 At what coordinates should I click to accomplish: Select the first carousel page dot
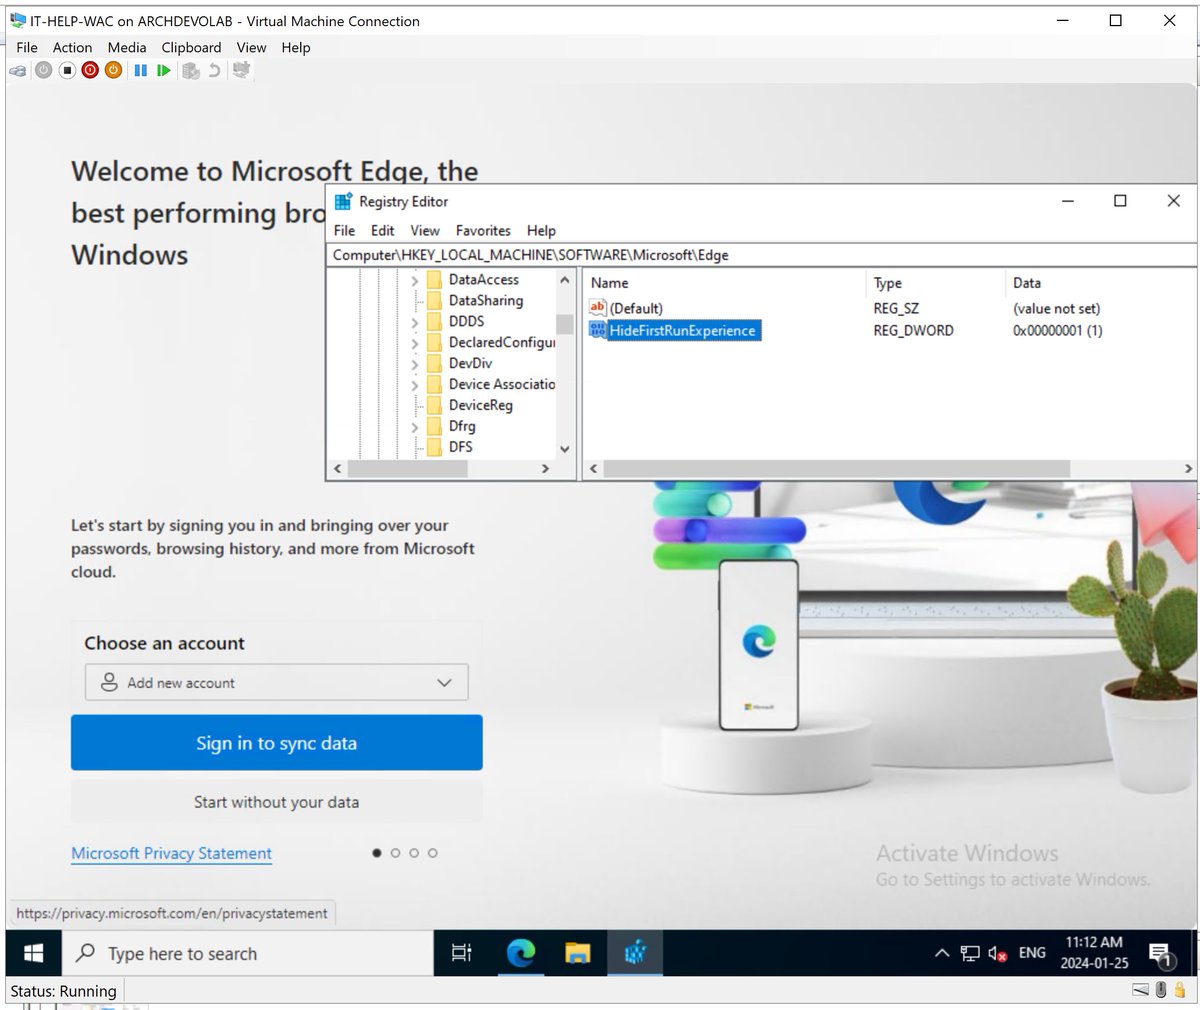click(x=377, y=853)
